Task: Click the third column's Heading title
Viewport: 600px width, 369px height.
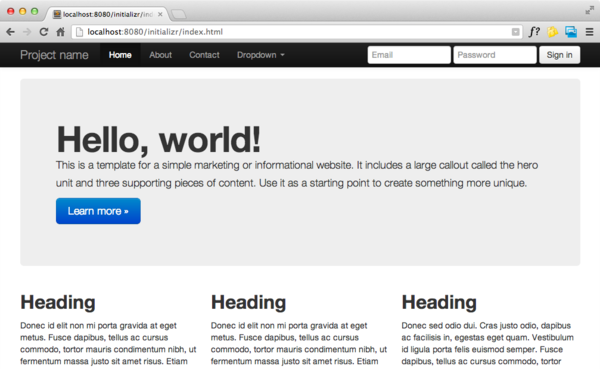Action: [439, 302]
